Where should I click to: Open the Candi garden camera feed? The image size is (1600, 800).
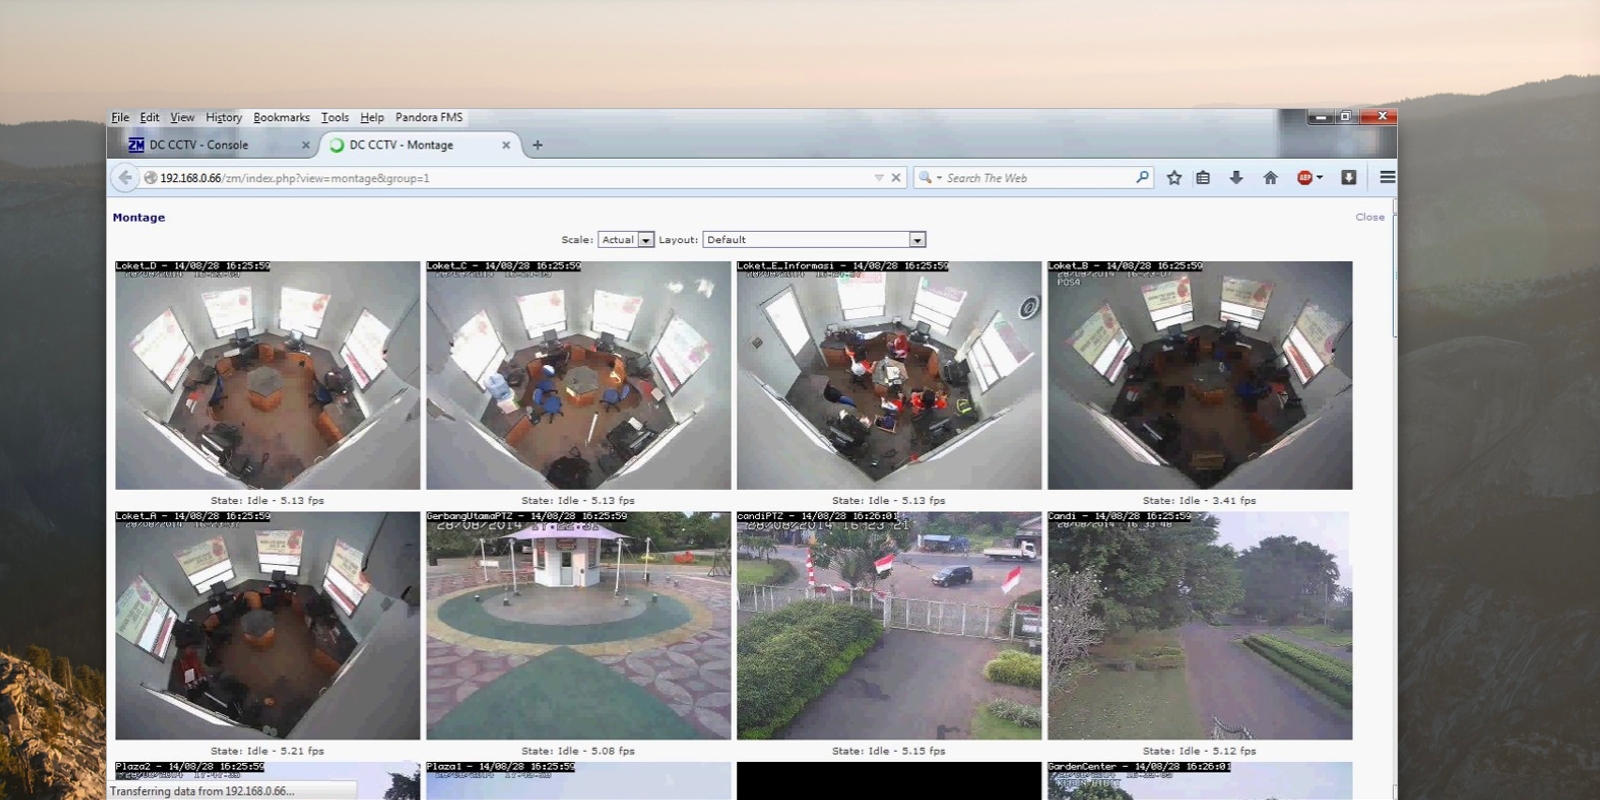click(x=1200, y=626)
